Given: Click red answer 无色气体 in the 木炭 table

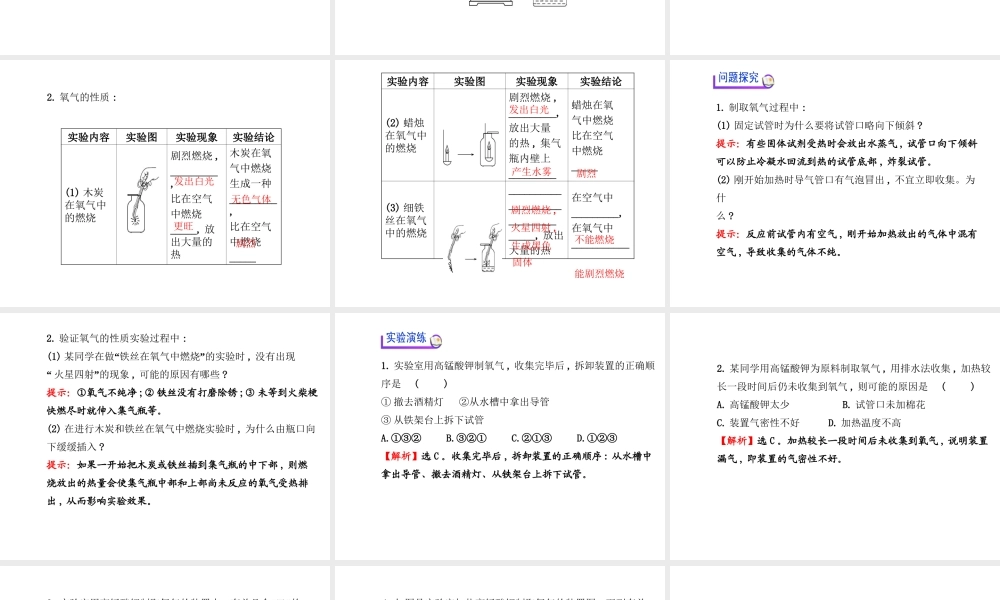Looking at the screenshot, I should (251, 199).
